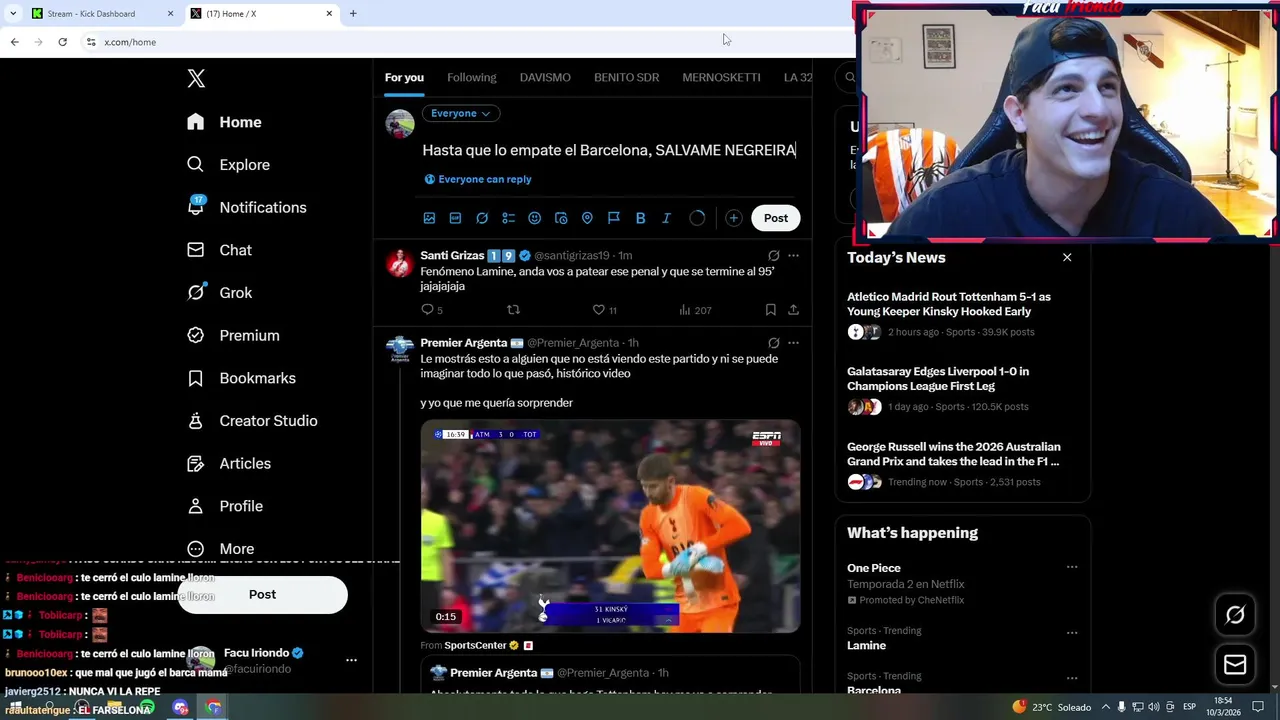
Task: Play the ESPN goalkeeper video
Action: point(610,526)
